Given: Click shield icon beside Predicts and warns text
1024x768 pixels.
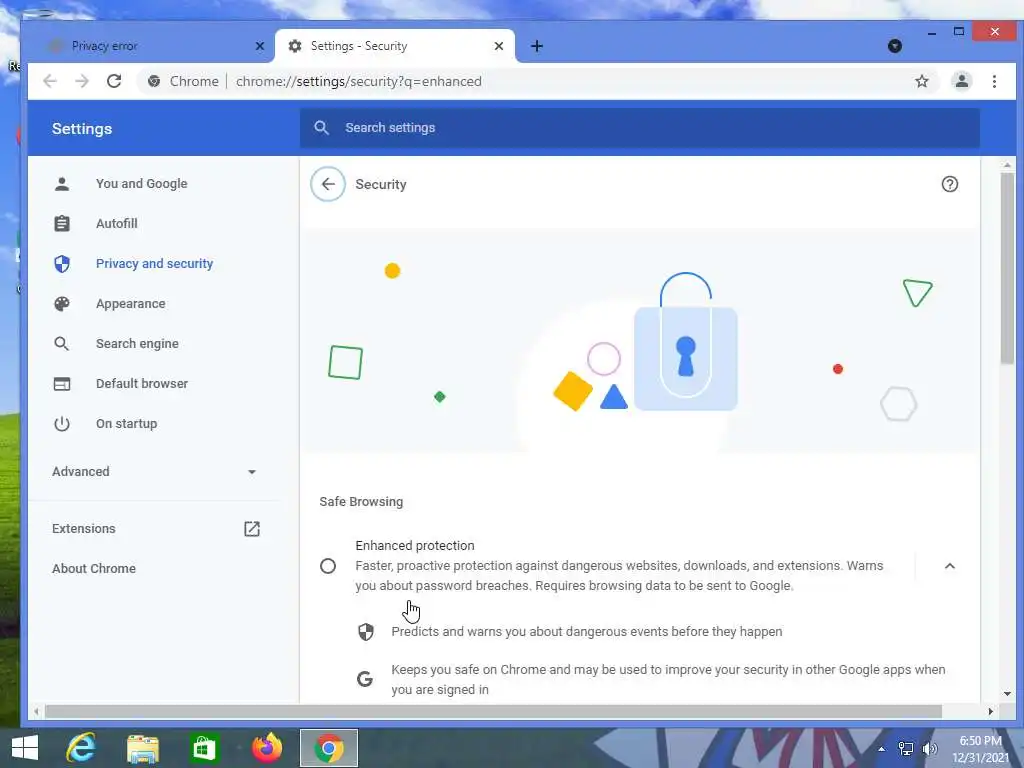Looking at the screenshot, I should coord(366,632).
